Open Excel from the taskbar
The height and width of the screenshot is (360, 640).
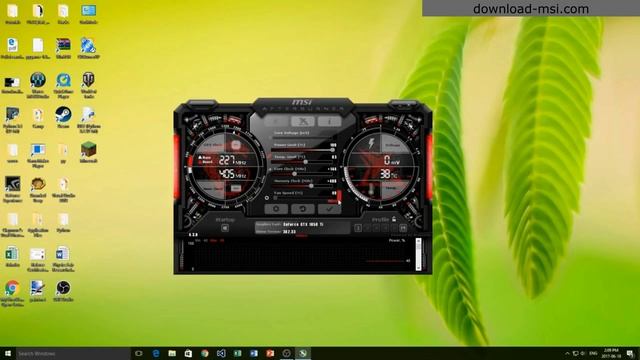click(x=237, y=353)
